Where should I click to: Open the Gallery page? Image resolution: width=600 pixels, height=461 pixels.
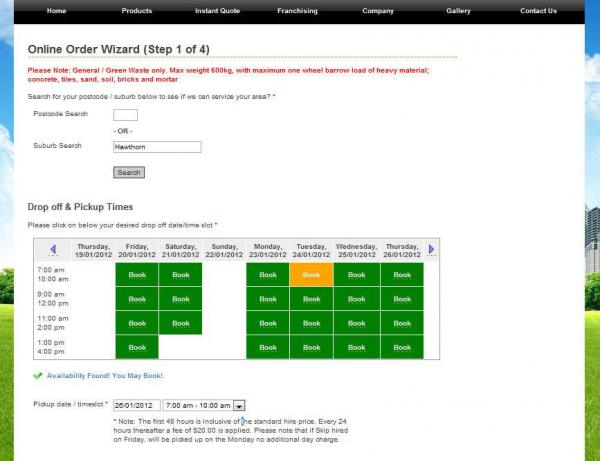pyautogui.click(x=458, y=11)
